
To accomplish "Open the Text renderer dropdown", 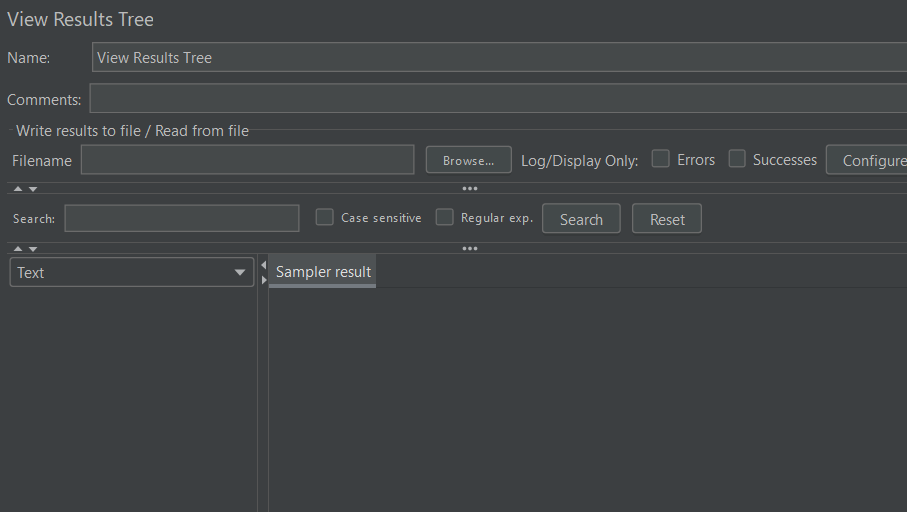I will coord(132,272).
